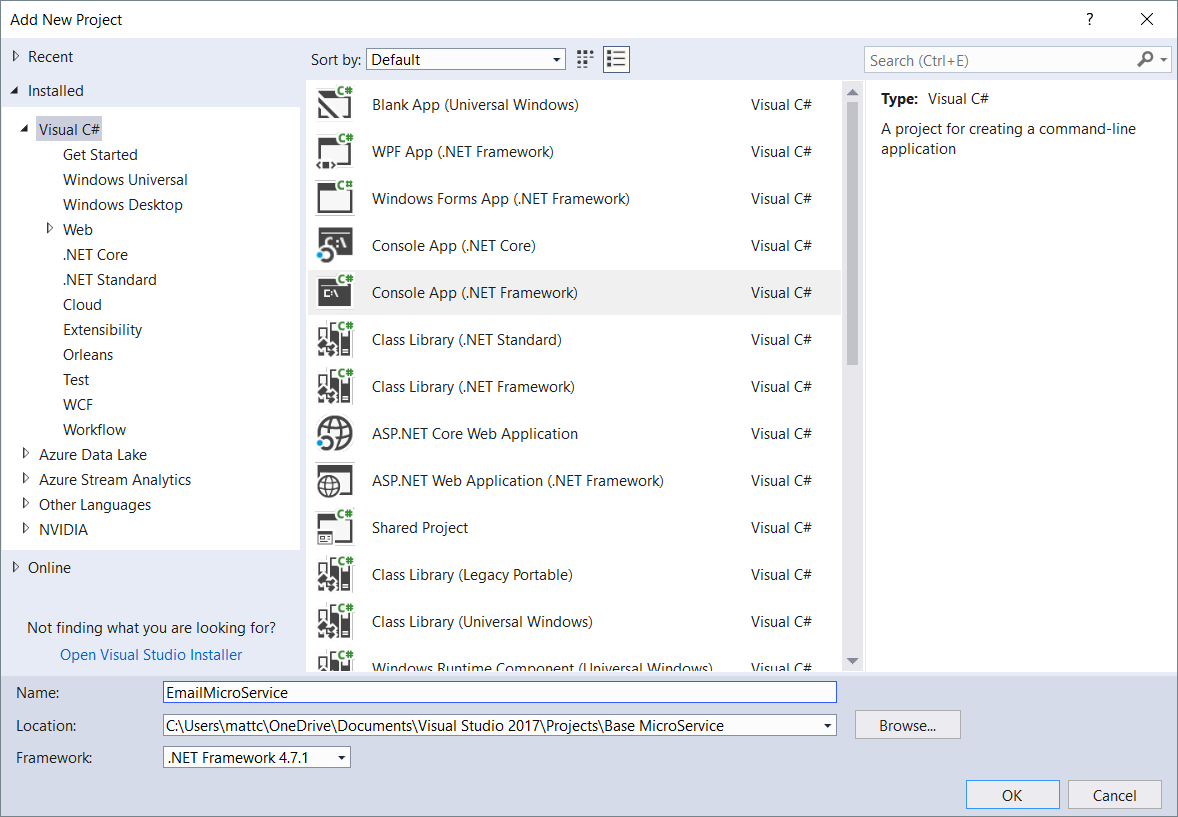
Task: Click the template list scroll down arrow
Action: [852, 661]
